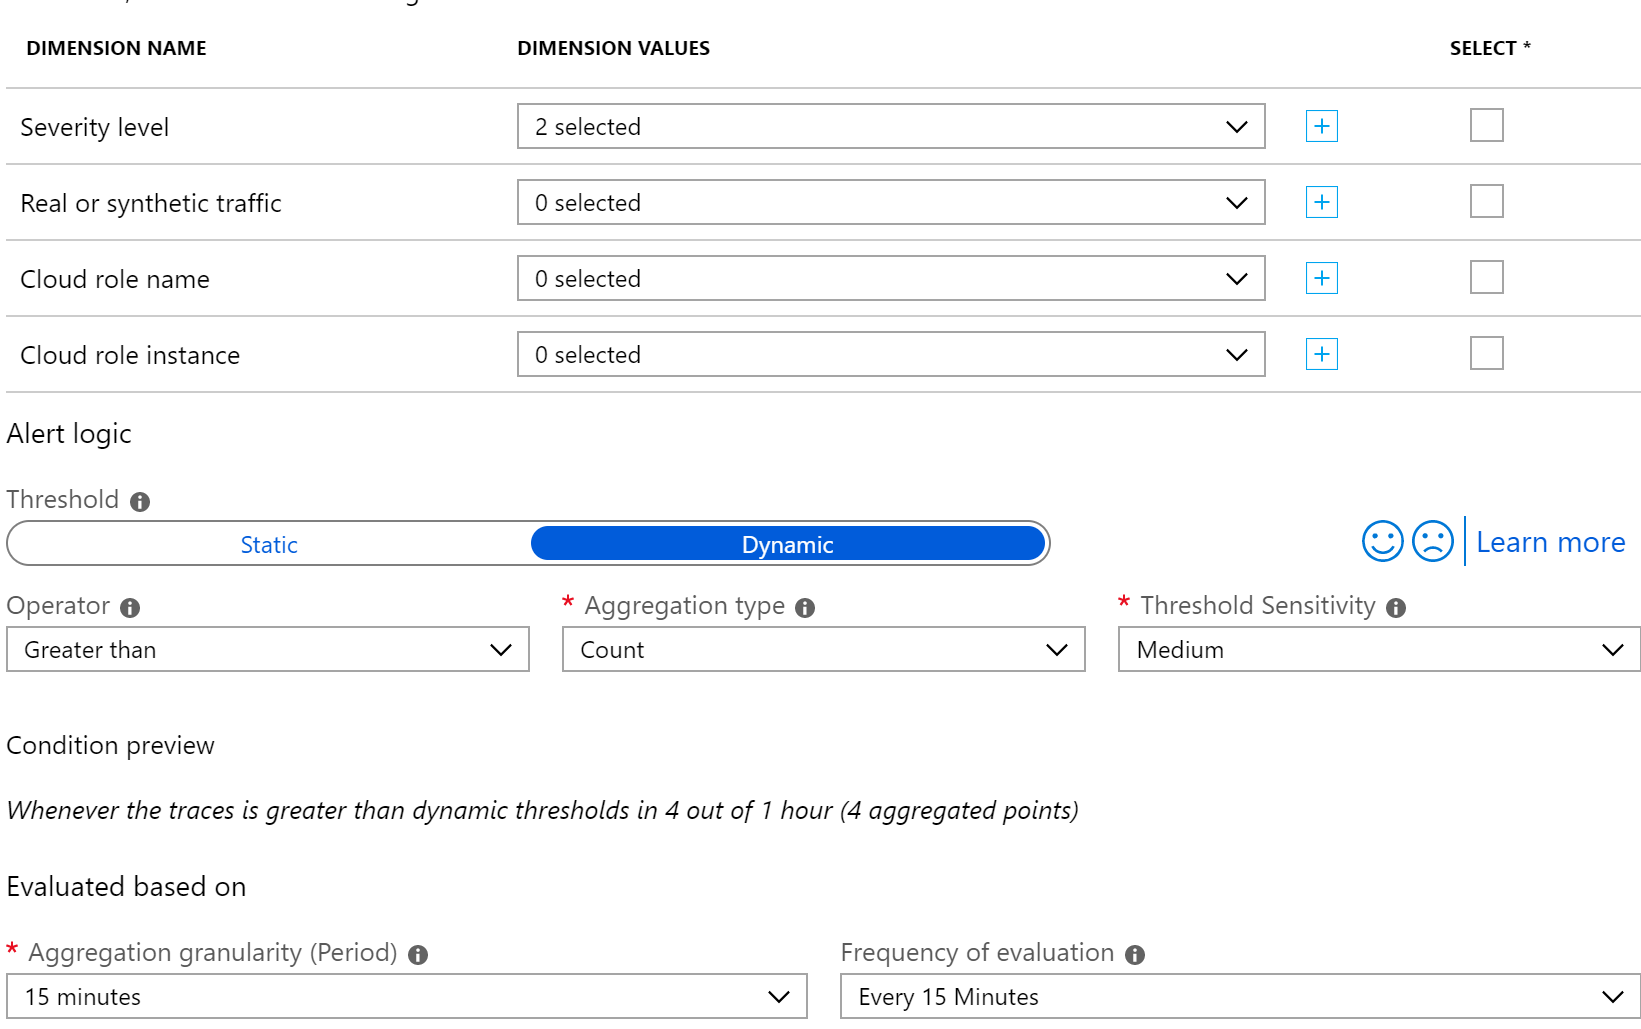
Task: Select the Dynamic threshold option
Action: point(787,545)
